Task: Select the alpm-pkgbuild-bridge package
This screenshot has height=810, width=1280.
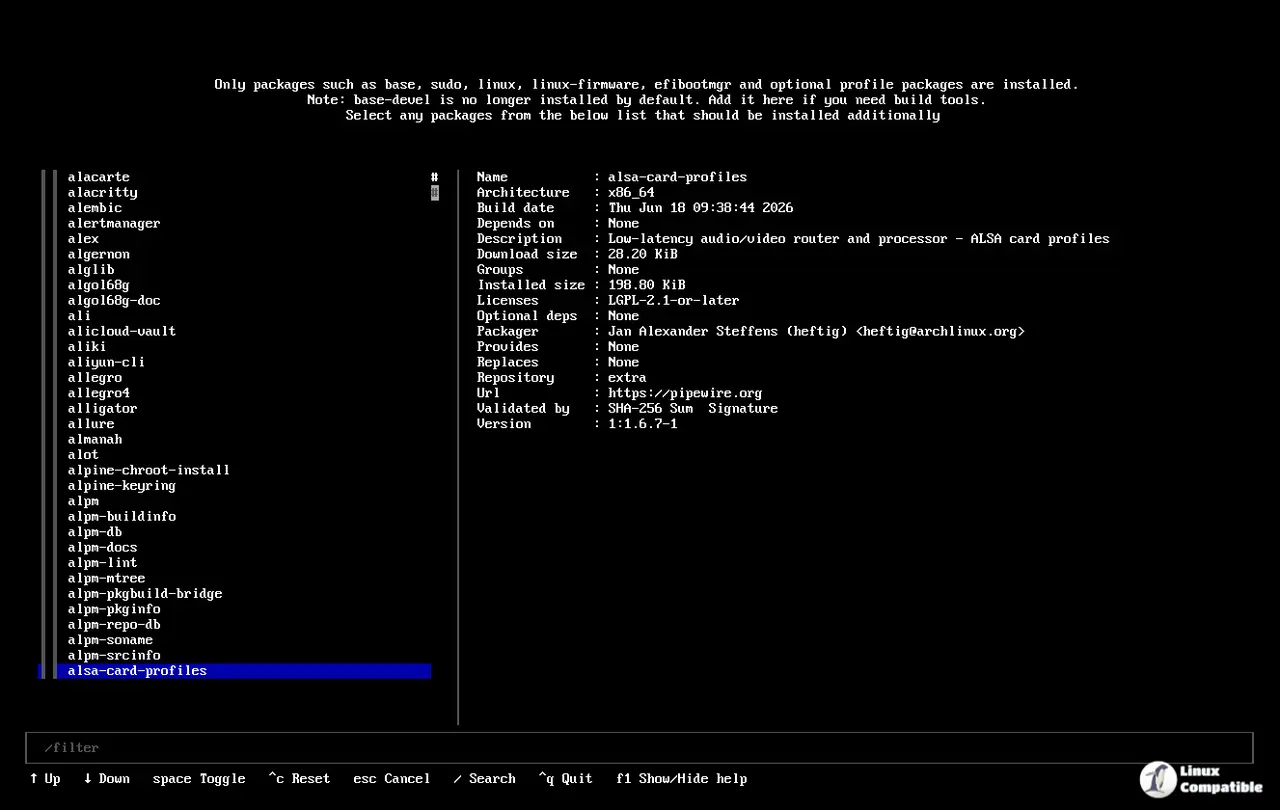Action: 145,594
